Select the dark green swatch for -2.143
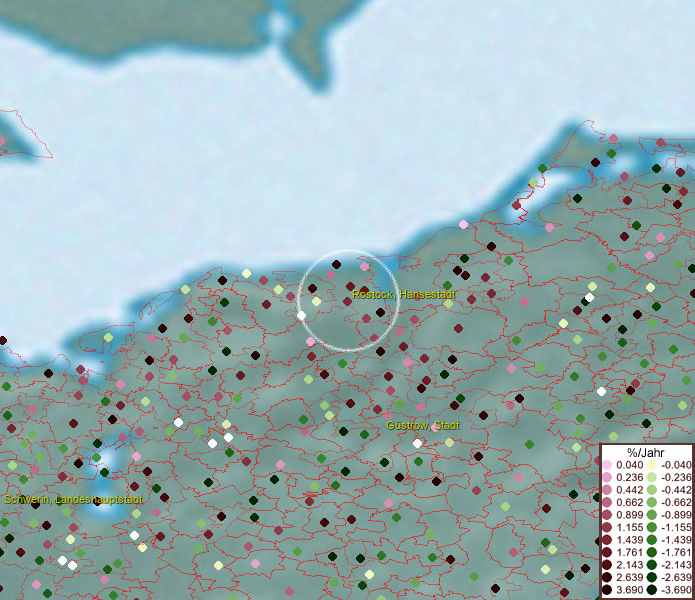Screen dimensions: 695x600 pyautogui.click(x=652, y=565)
